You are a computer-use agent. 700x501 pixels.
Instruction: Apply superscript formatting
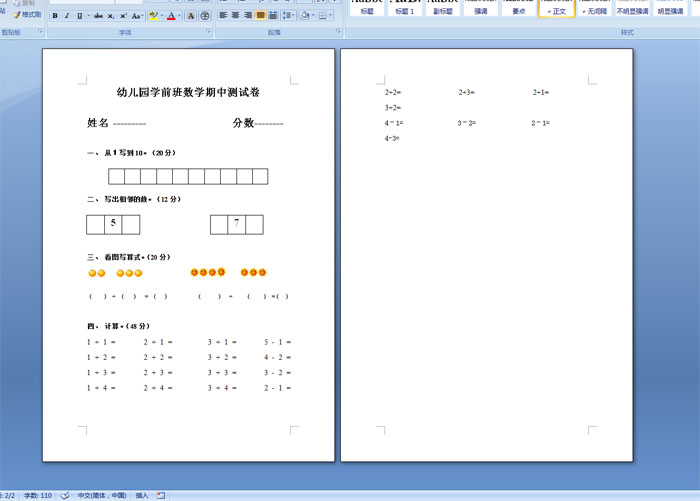pos(123,16)
